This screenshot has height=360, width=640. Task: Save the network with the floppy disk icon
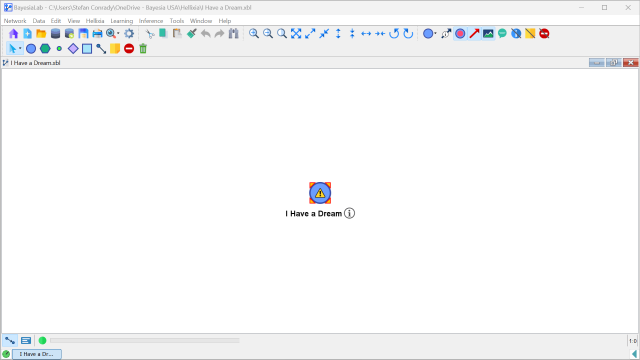point(83,33)
